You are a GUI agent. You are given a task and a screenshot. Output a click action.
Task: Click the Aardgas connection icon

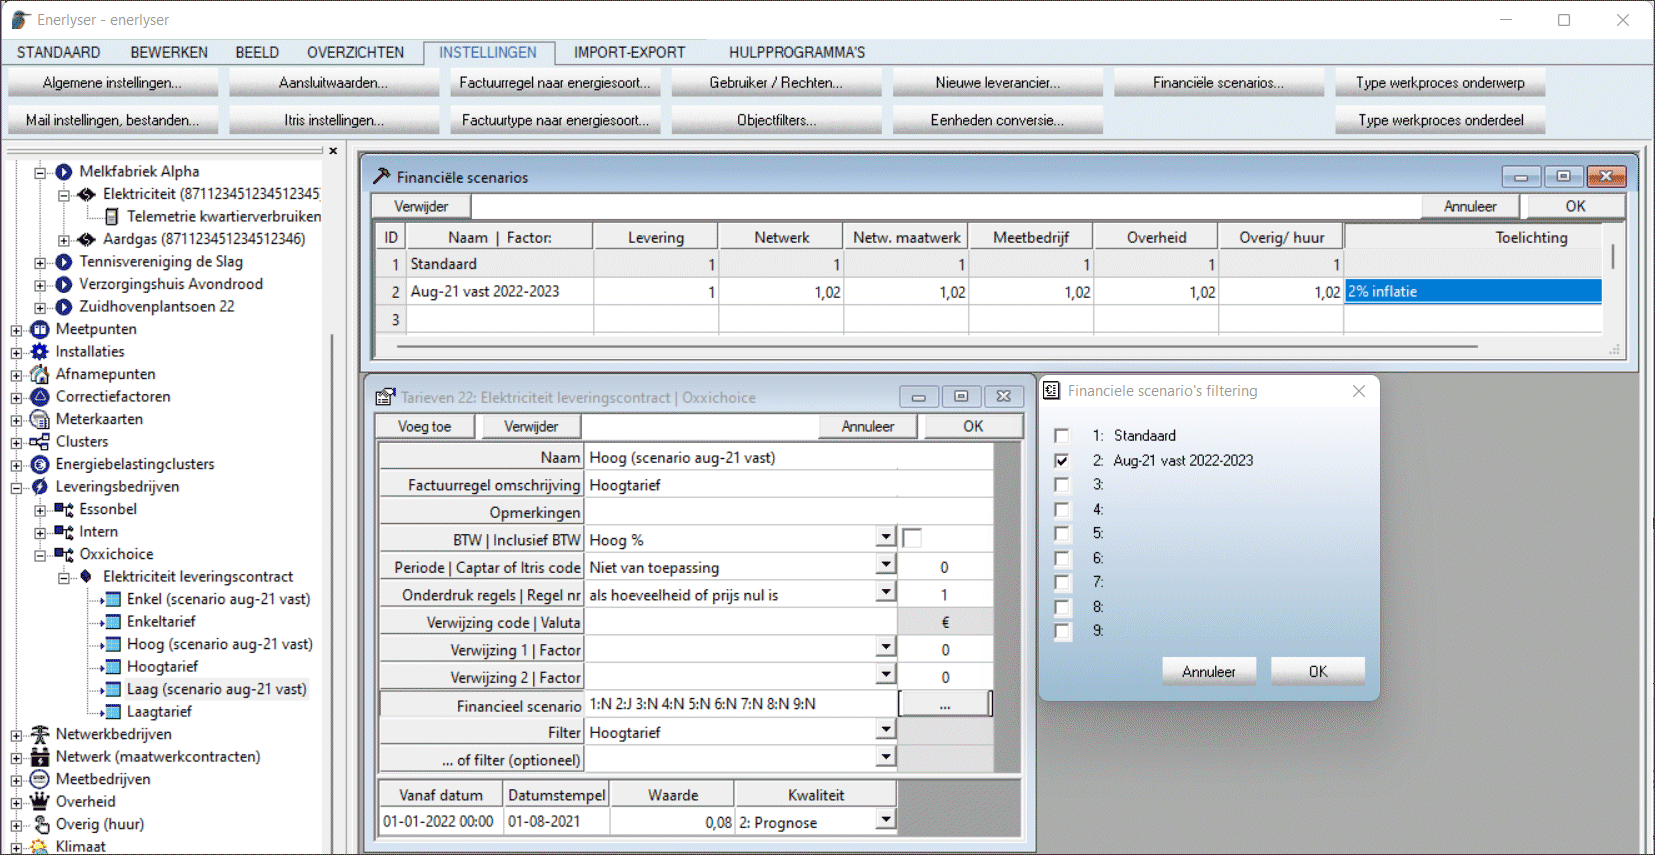(x=87, y=239)
